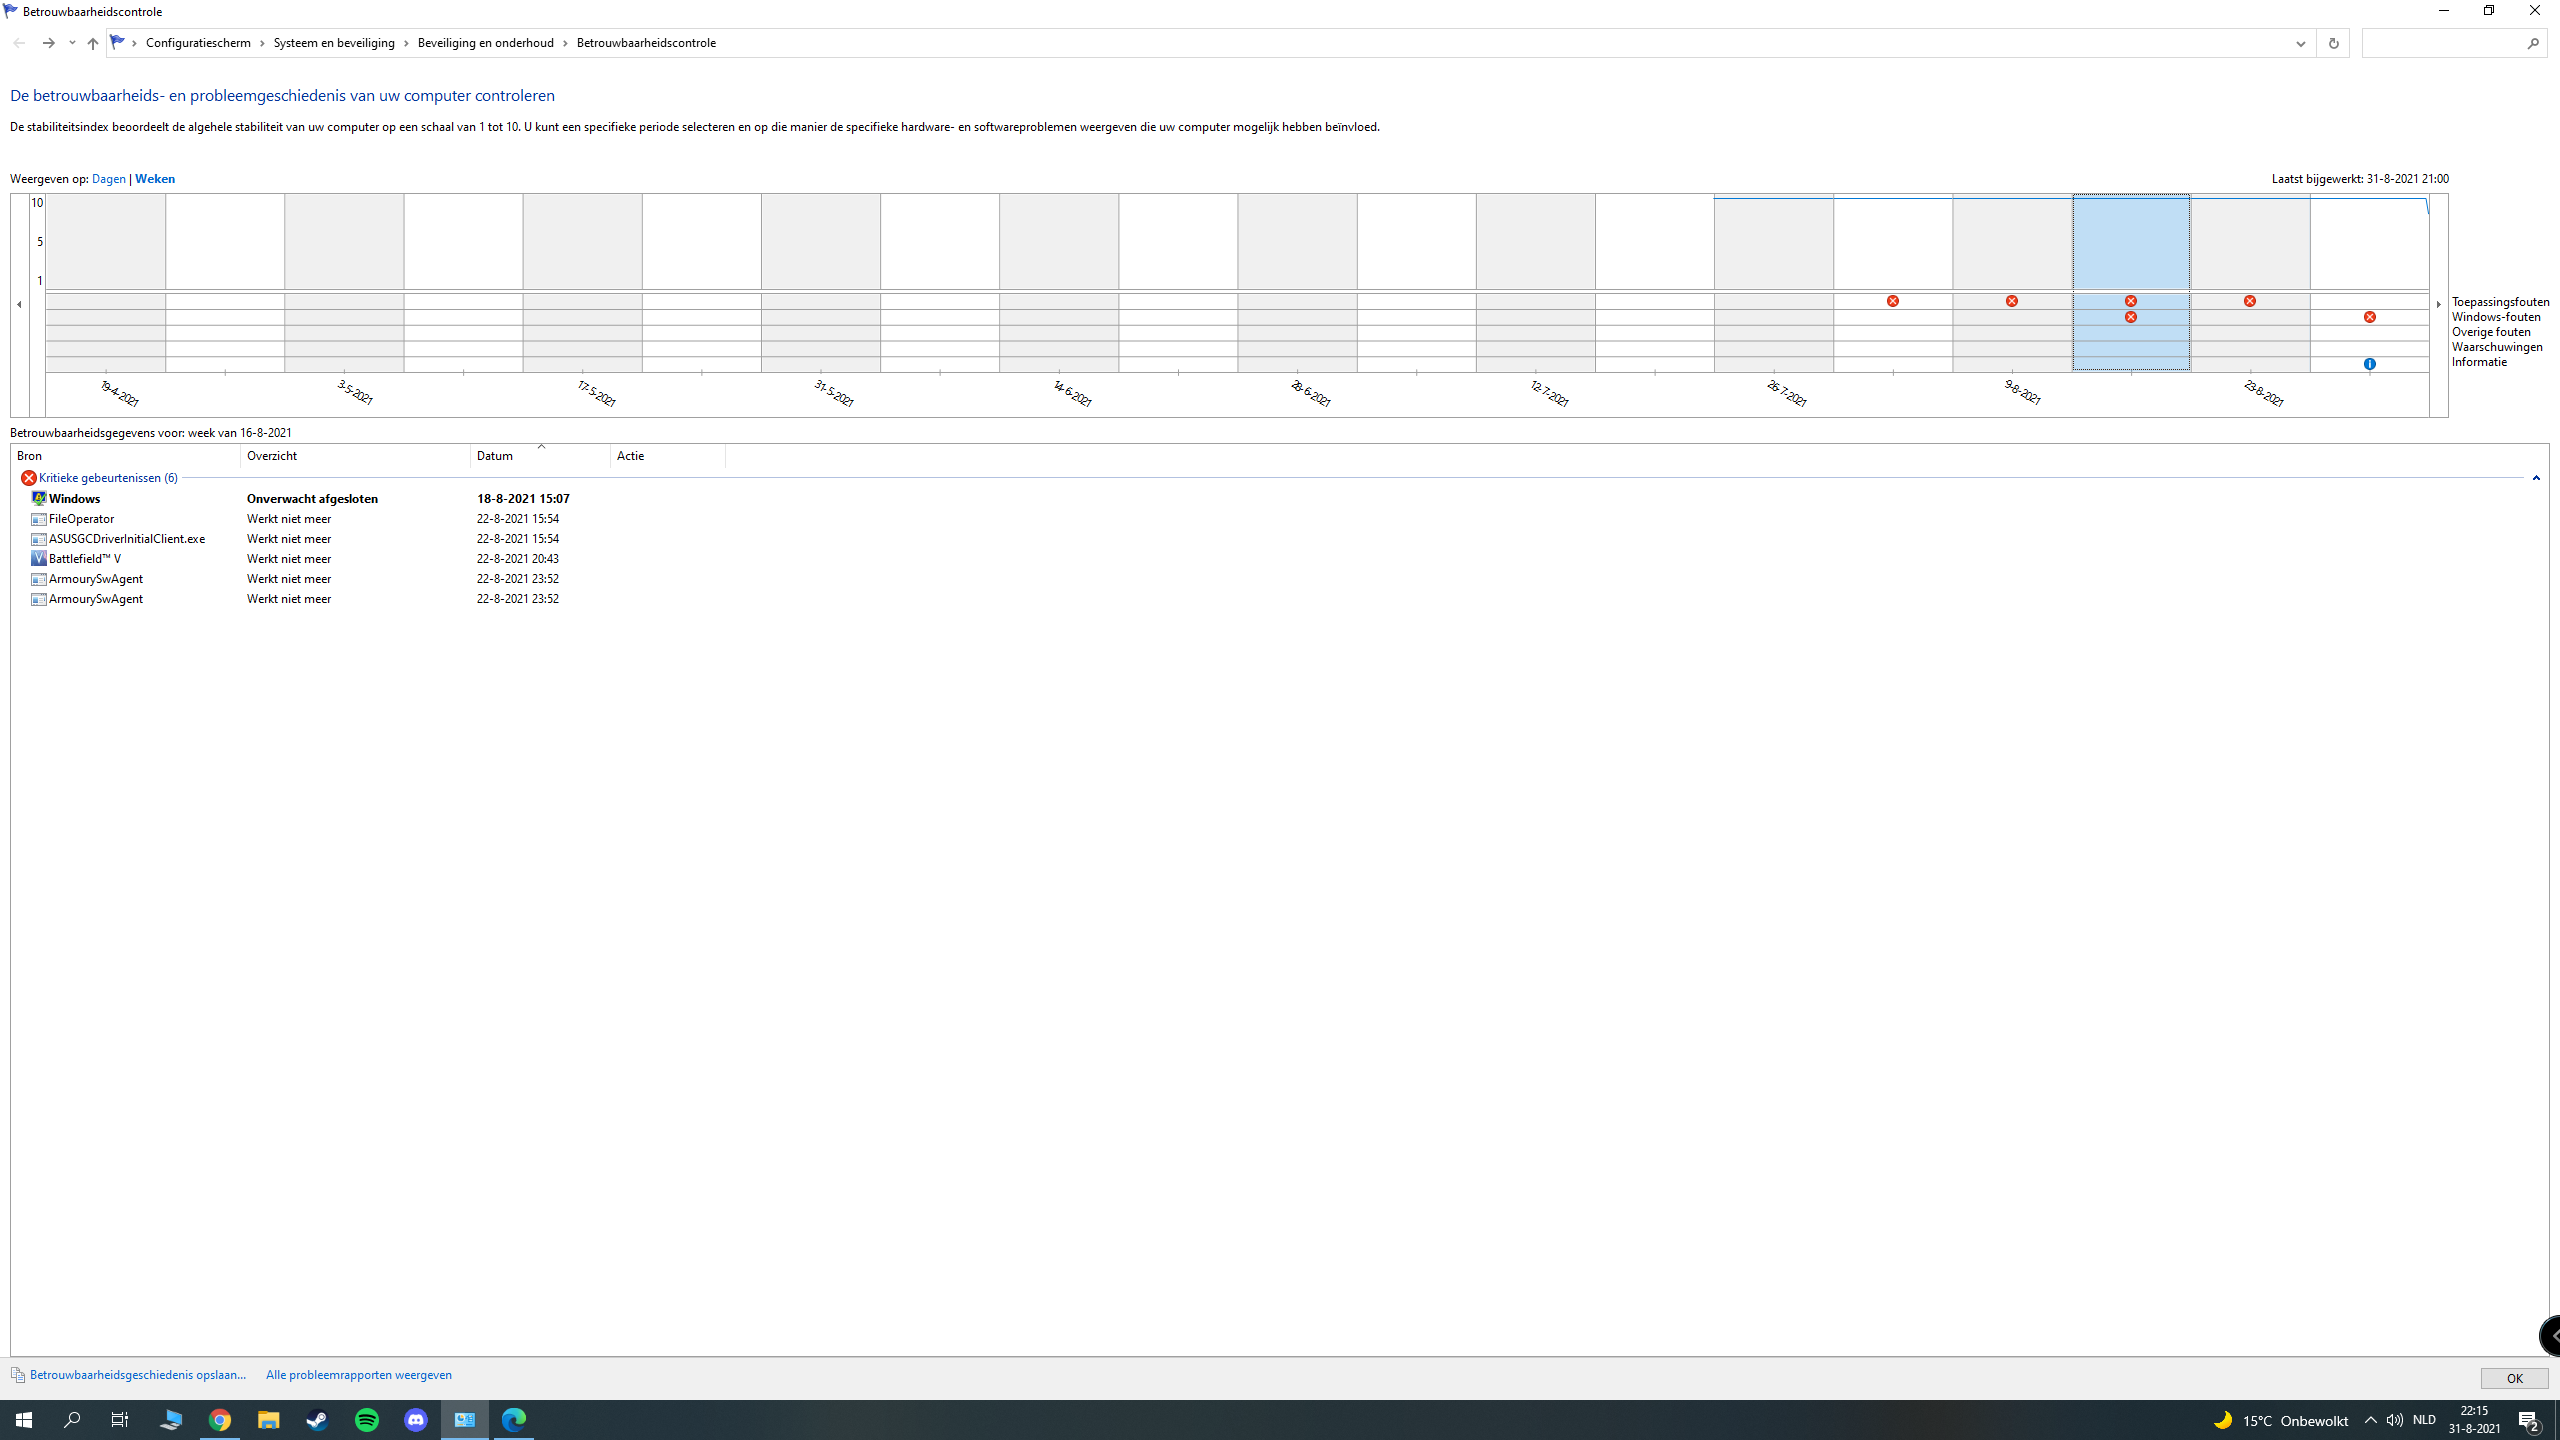Sort the list by the Datum column
This screenshot has height=1440, width=2560.
[540, 456]
